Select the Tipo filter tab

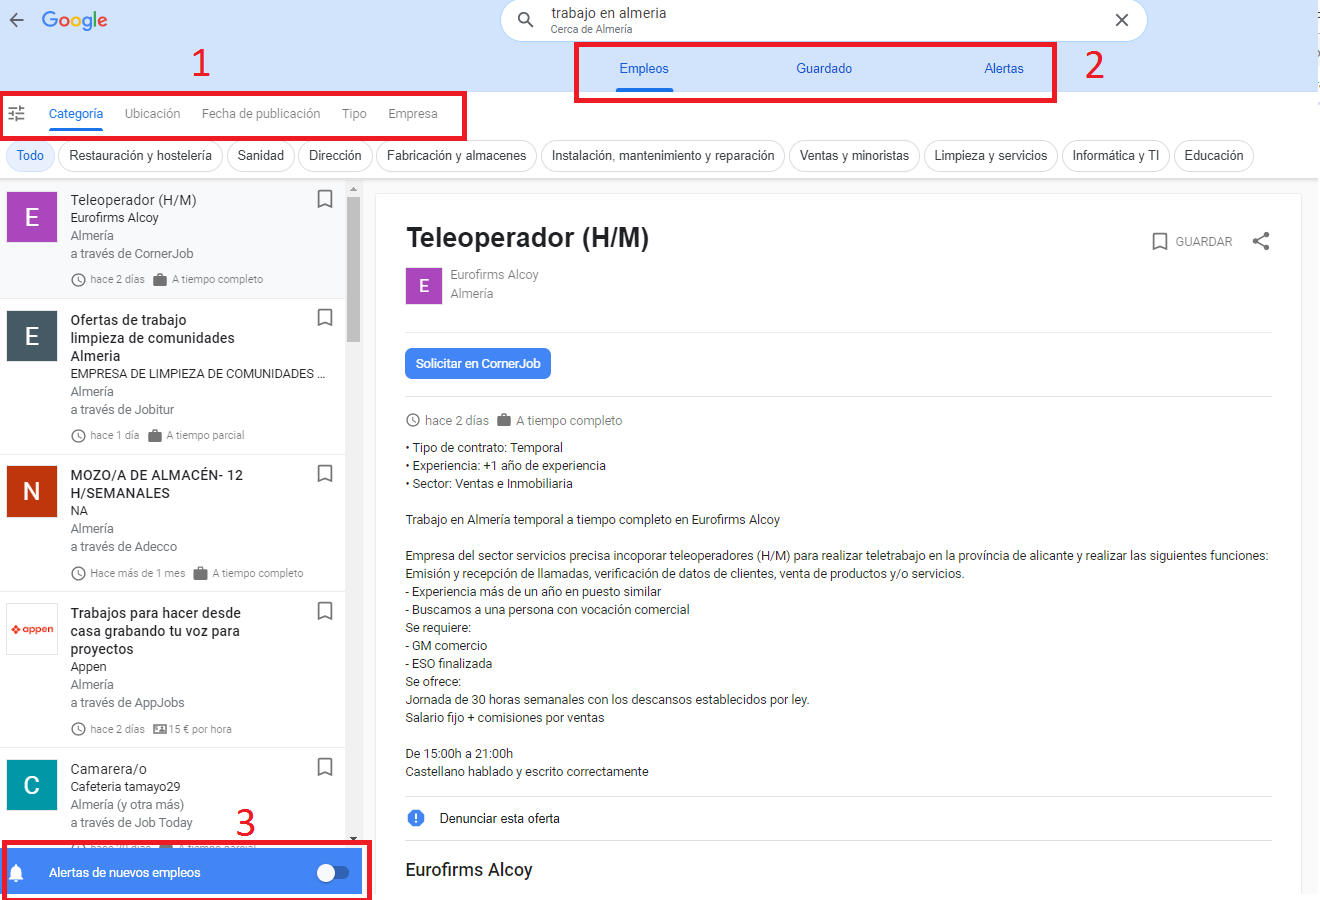354,114
